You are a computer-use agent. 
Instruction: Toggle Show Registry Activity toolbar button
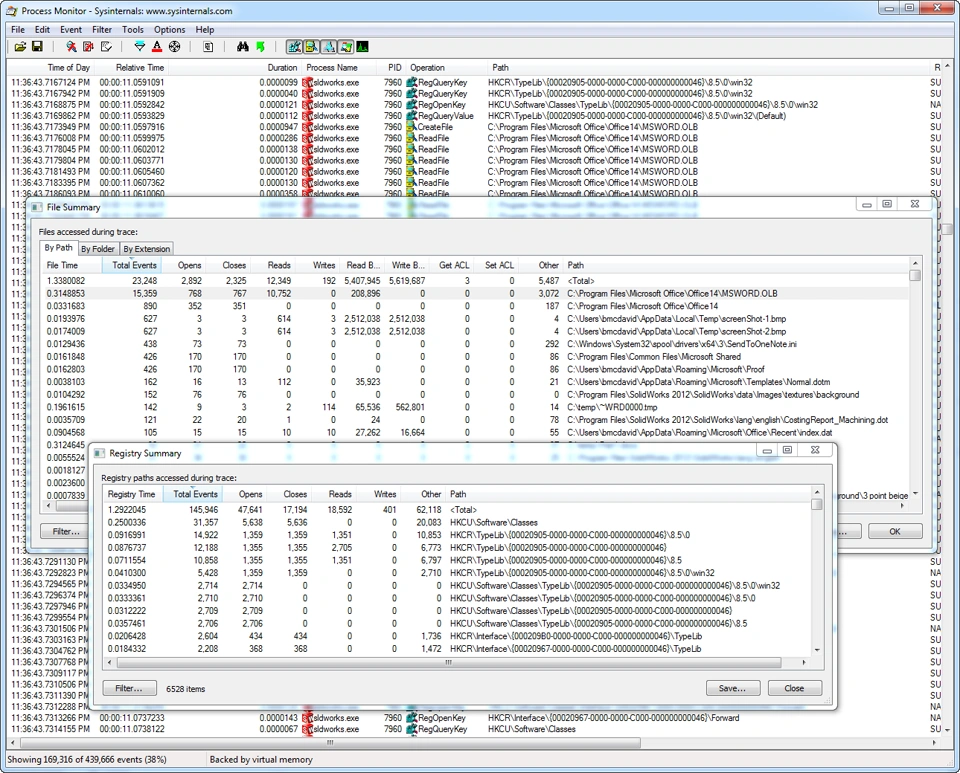(294, 47)
